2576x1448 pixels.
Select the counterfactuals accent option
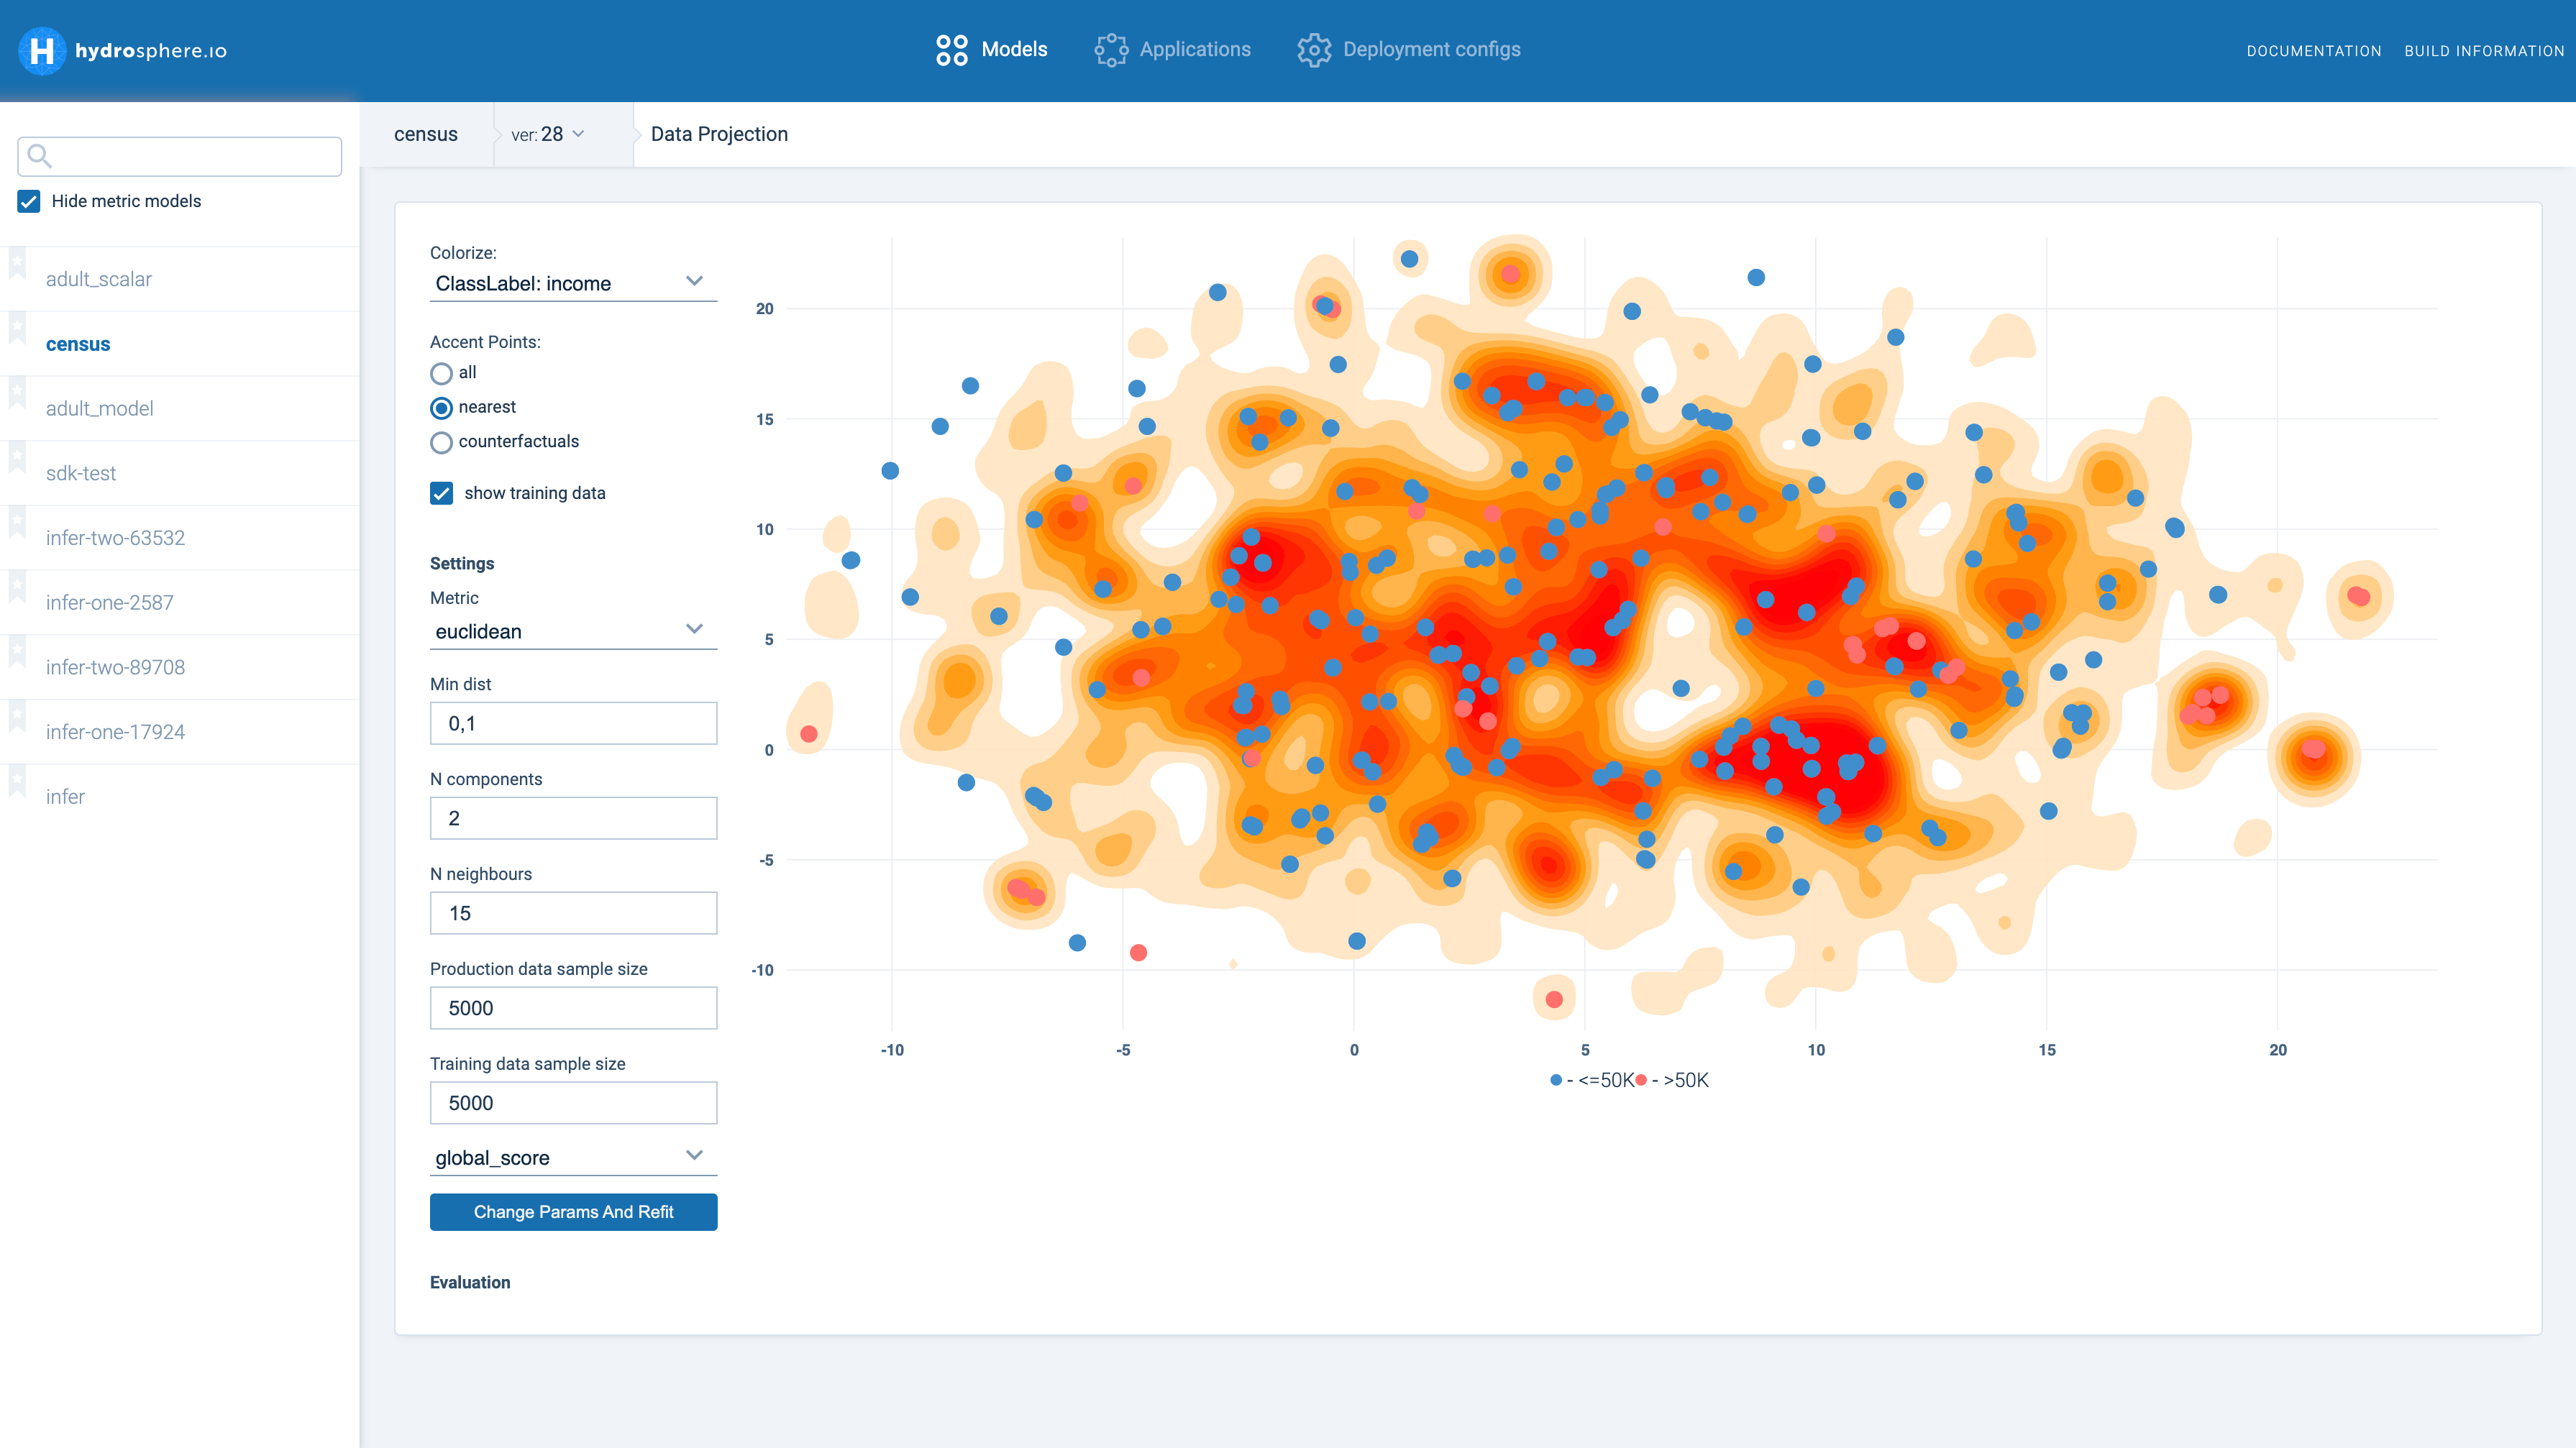click(x=441, y=442)
